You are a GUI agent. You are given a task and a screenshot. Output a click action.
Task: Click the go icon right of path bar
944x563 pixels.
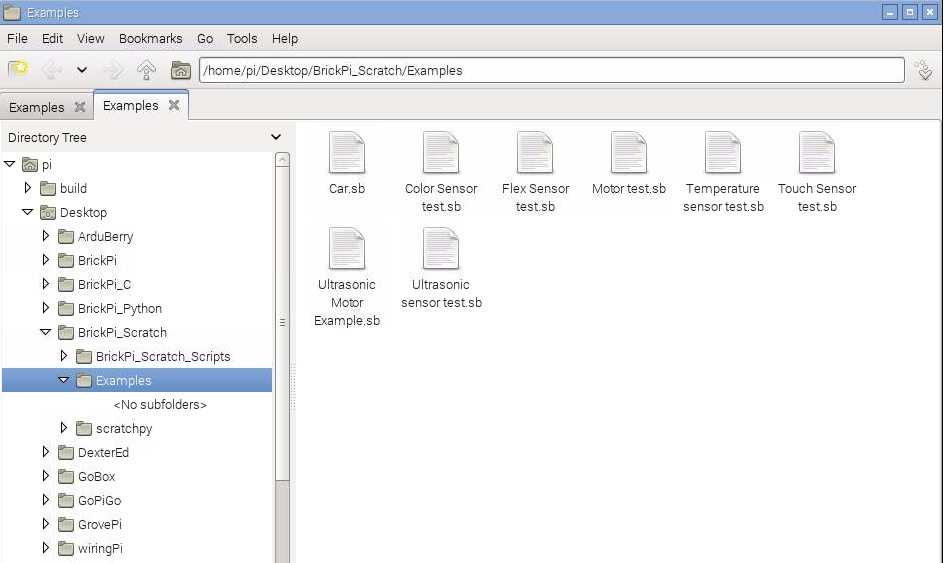pyautogui.click(x=923, y=70)
